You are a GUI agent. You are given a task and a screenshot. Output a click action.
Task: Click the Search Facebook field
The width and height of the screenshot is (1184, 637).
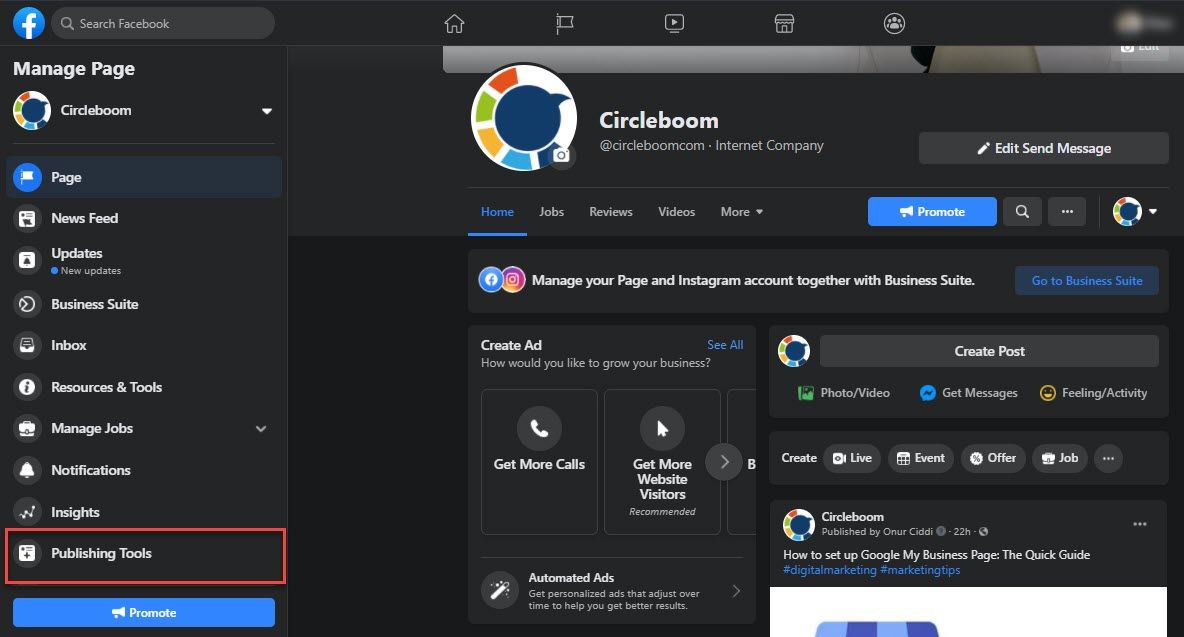pyautogui.click(x=160, y=22)
